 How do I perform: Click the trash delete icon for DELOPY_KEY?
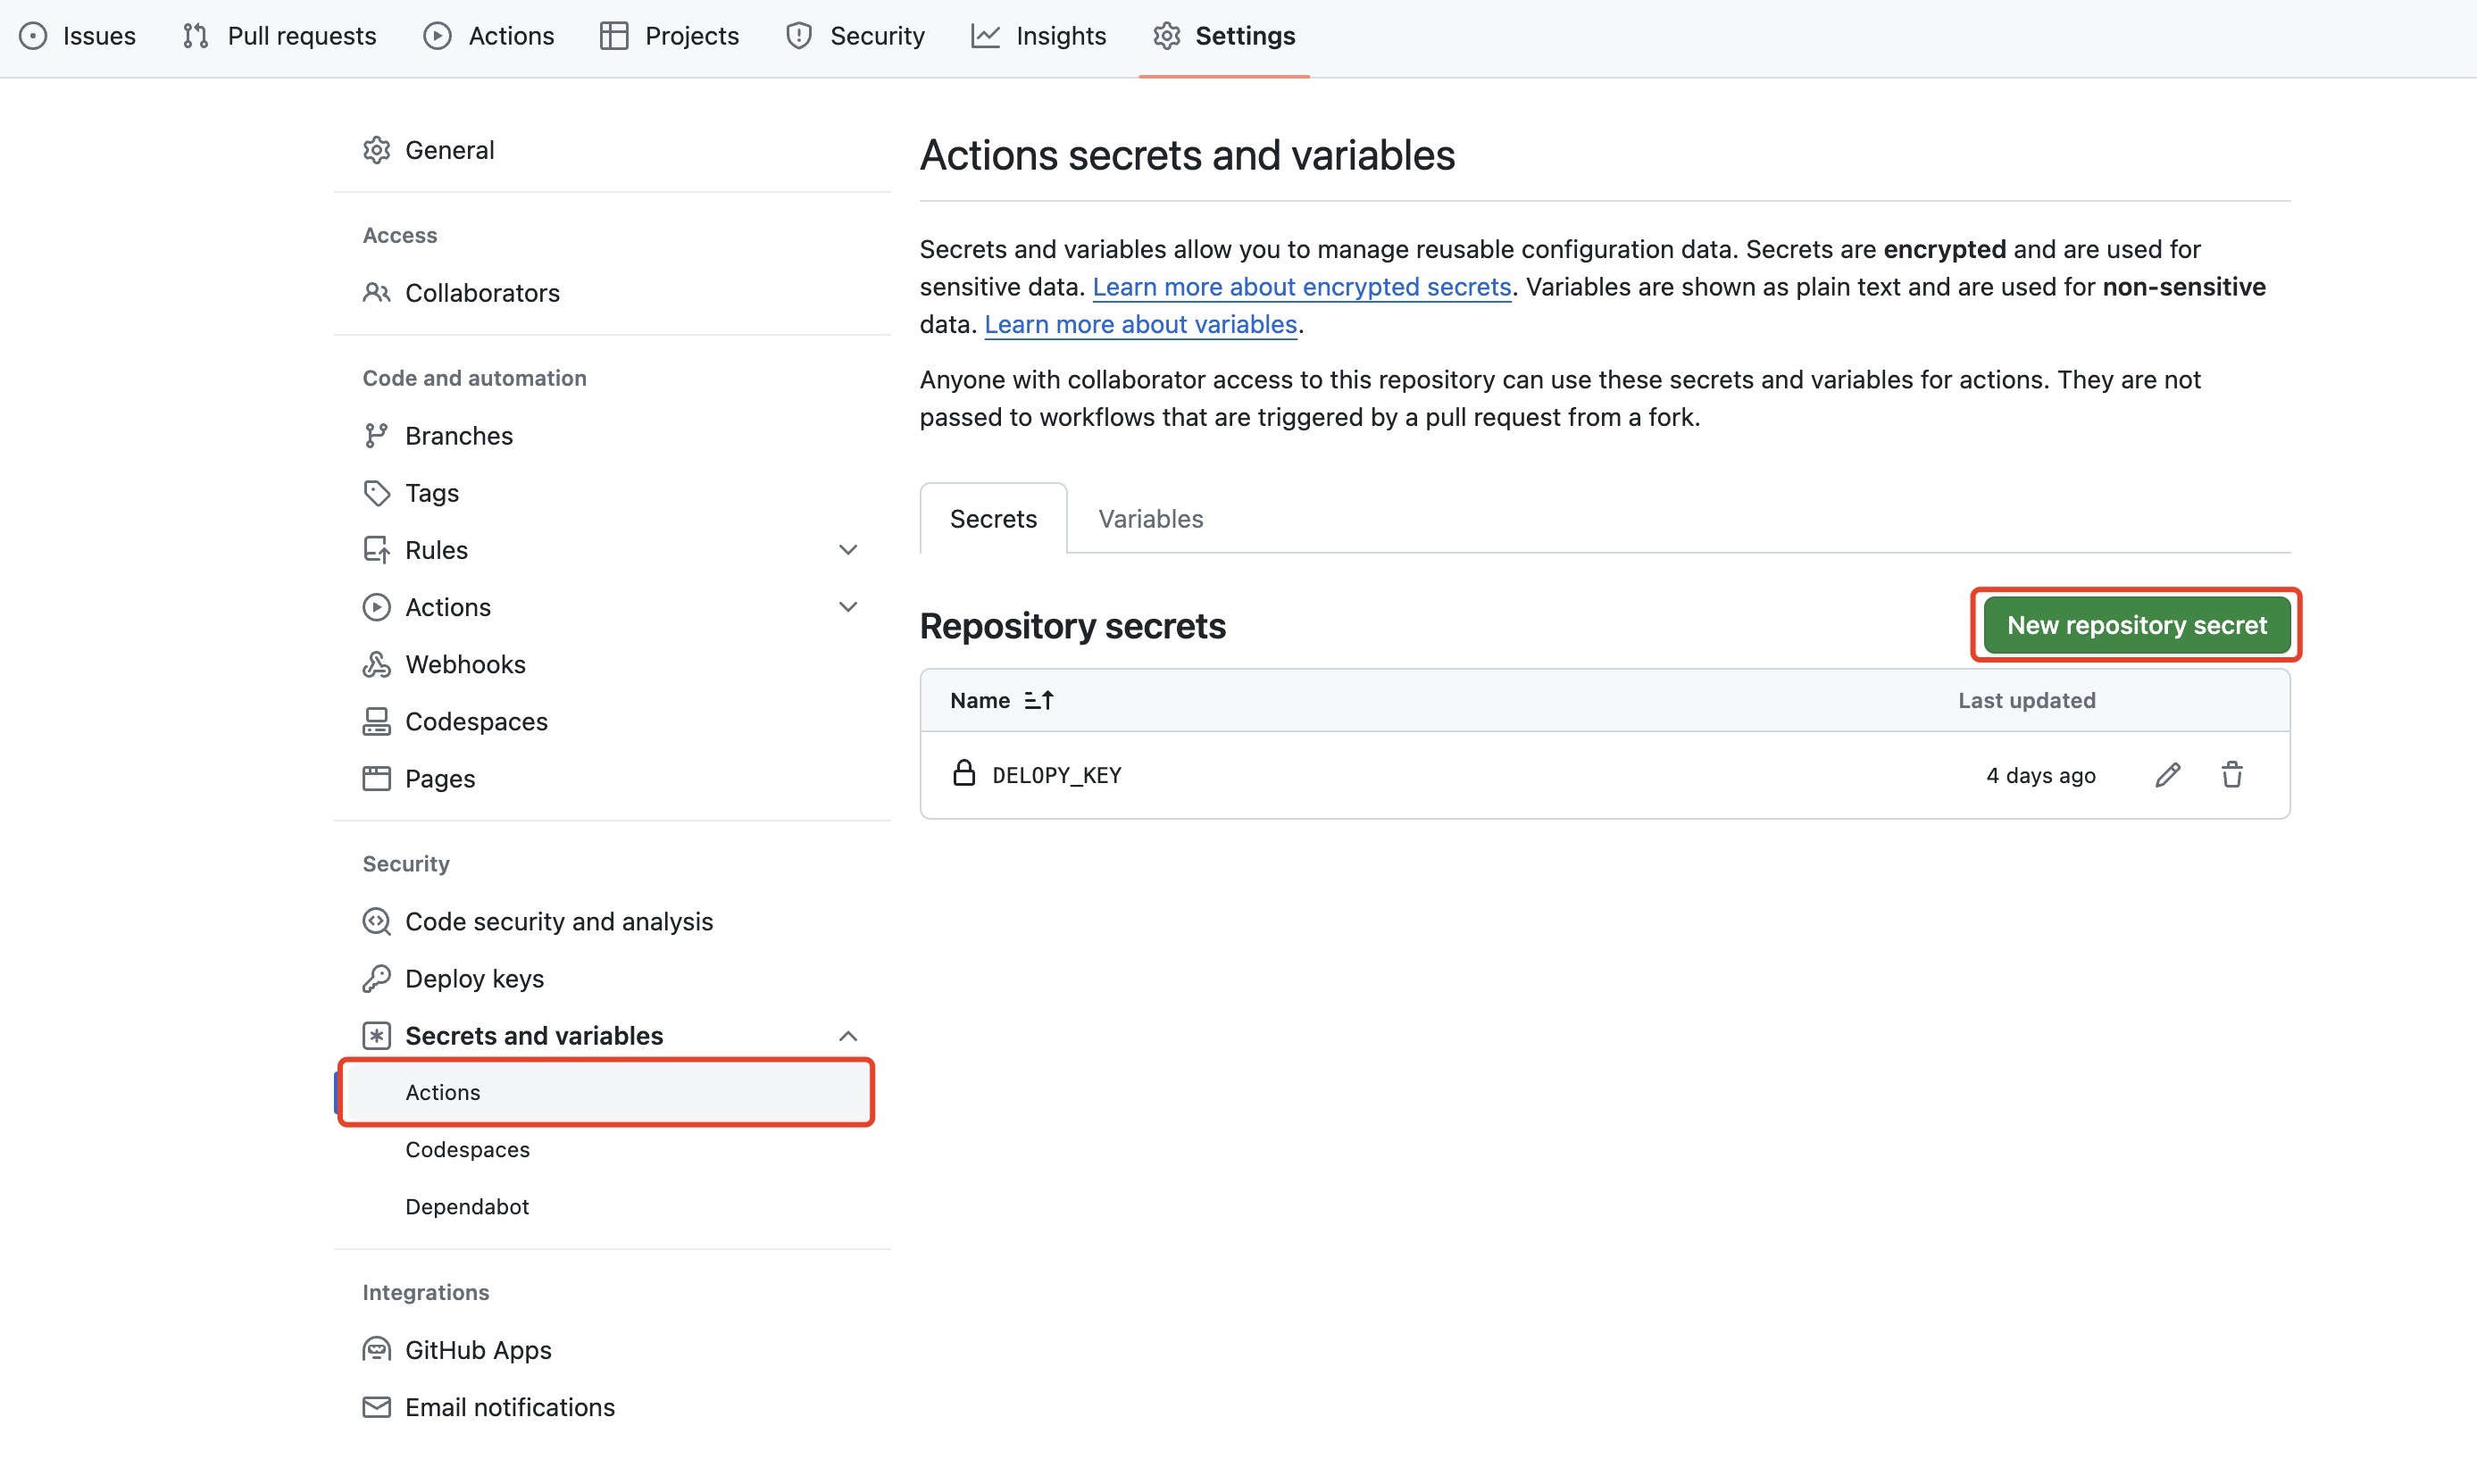(2232, 775)
